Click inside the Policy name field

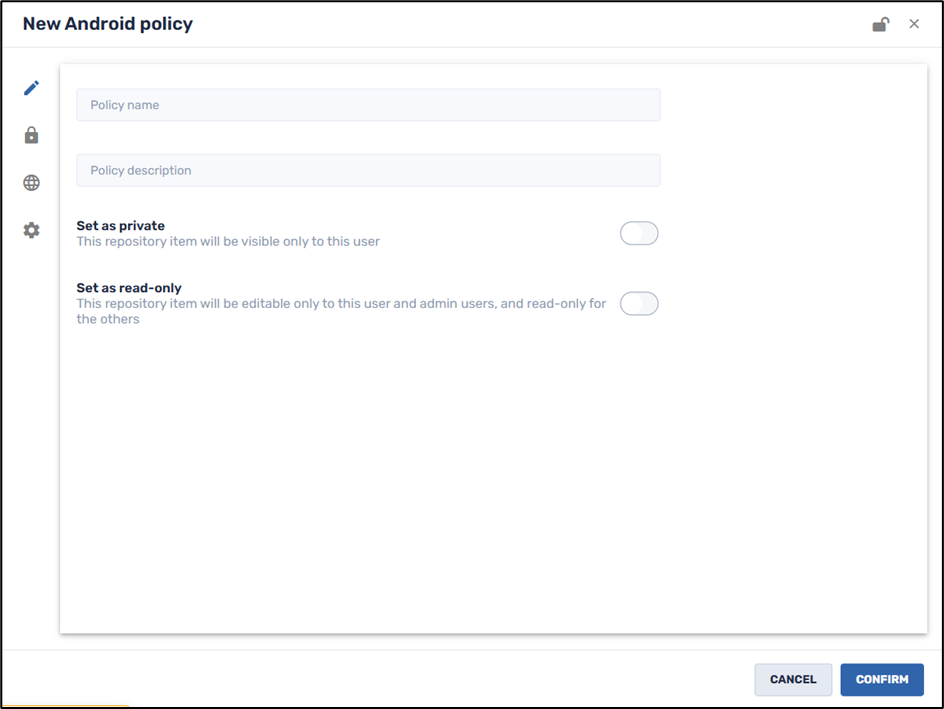pos(368,105)
